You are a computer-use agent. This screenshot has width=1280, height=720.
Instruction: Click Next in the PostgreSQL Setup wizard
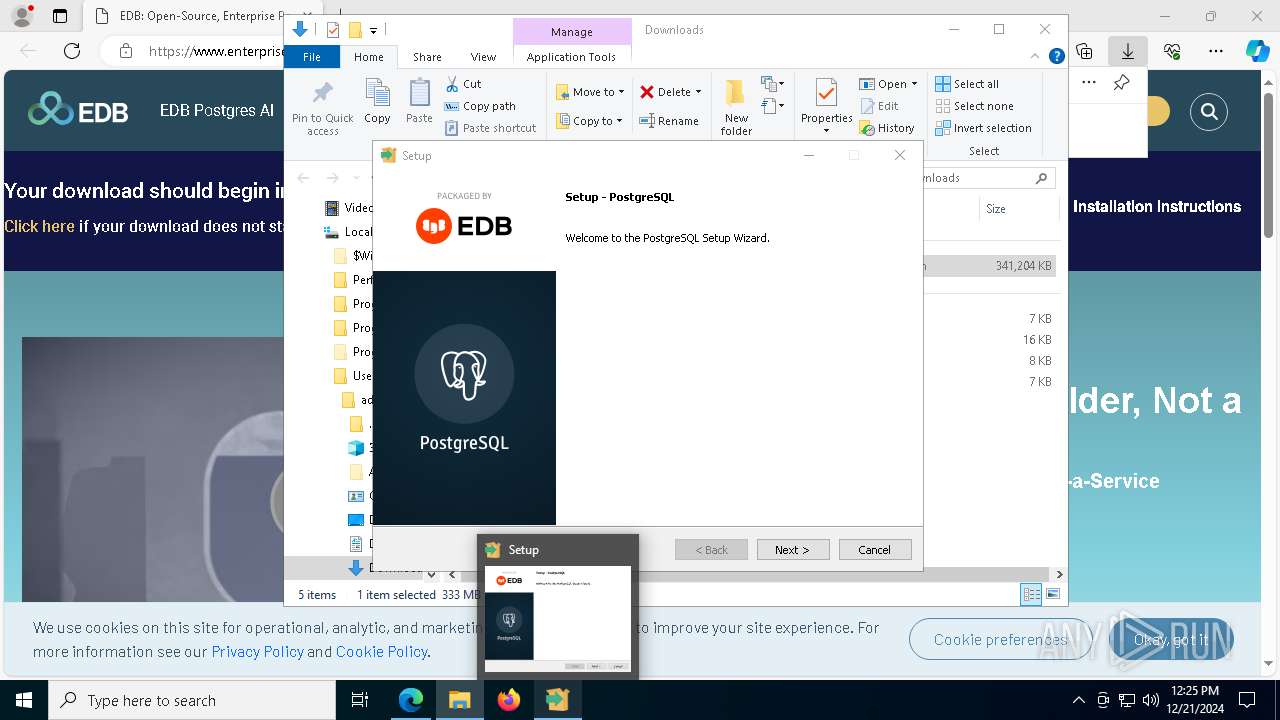point(791,549)
